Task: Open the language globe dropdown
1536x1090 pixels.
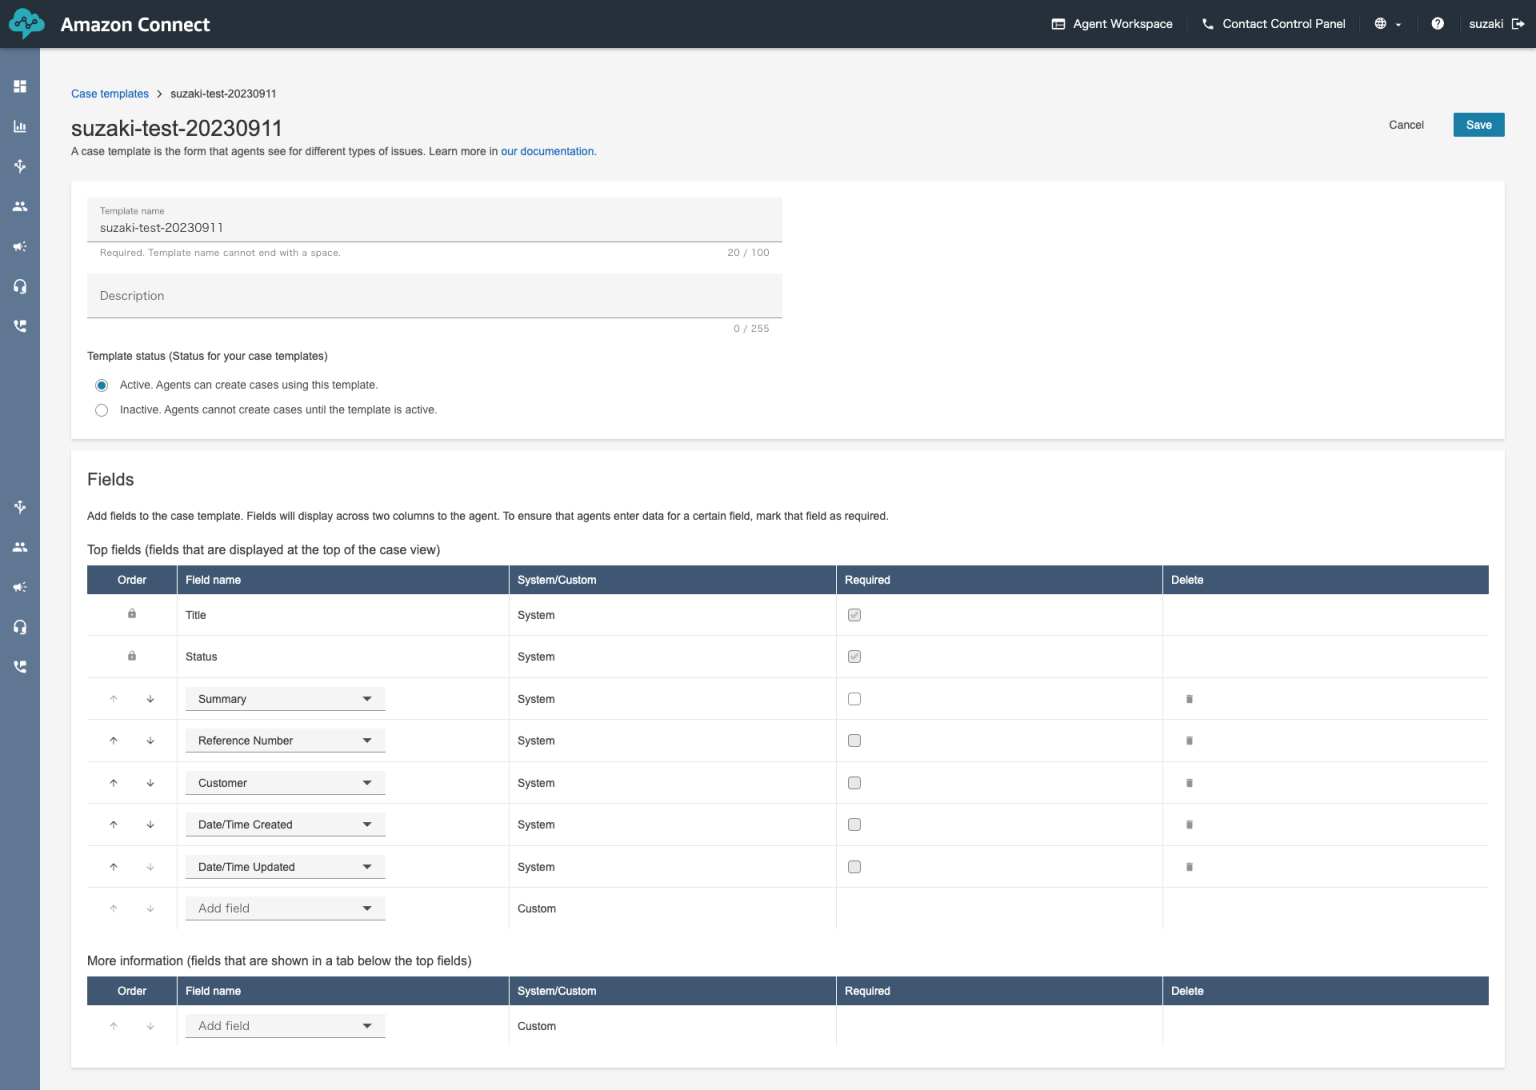Action: pyautogui.click(x=1387, y=24)
